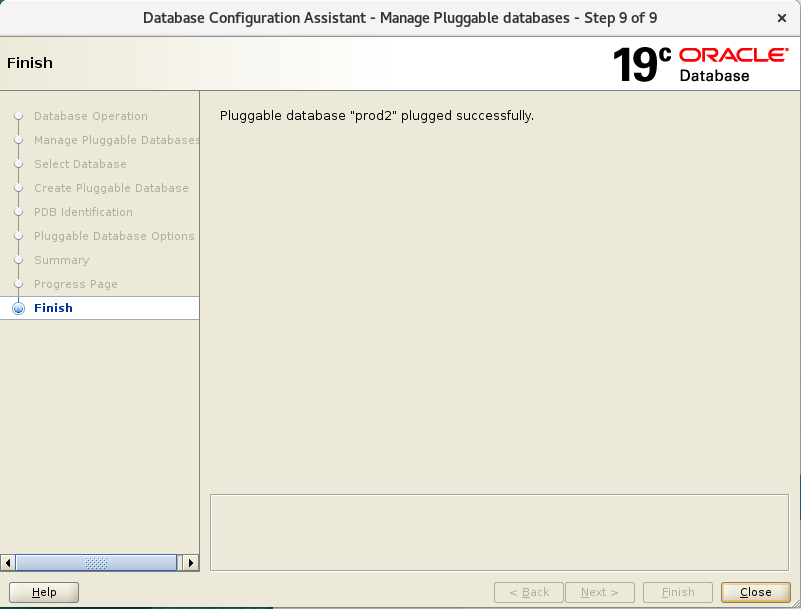Select the Create Pluggable Database step
Screen dimensions: 801x609
click(x=111, y=188)
